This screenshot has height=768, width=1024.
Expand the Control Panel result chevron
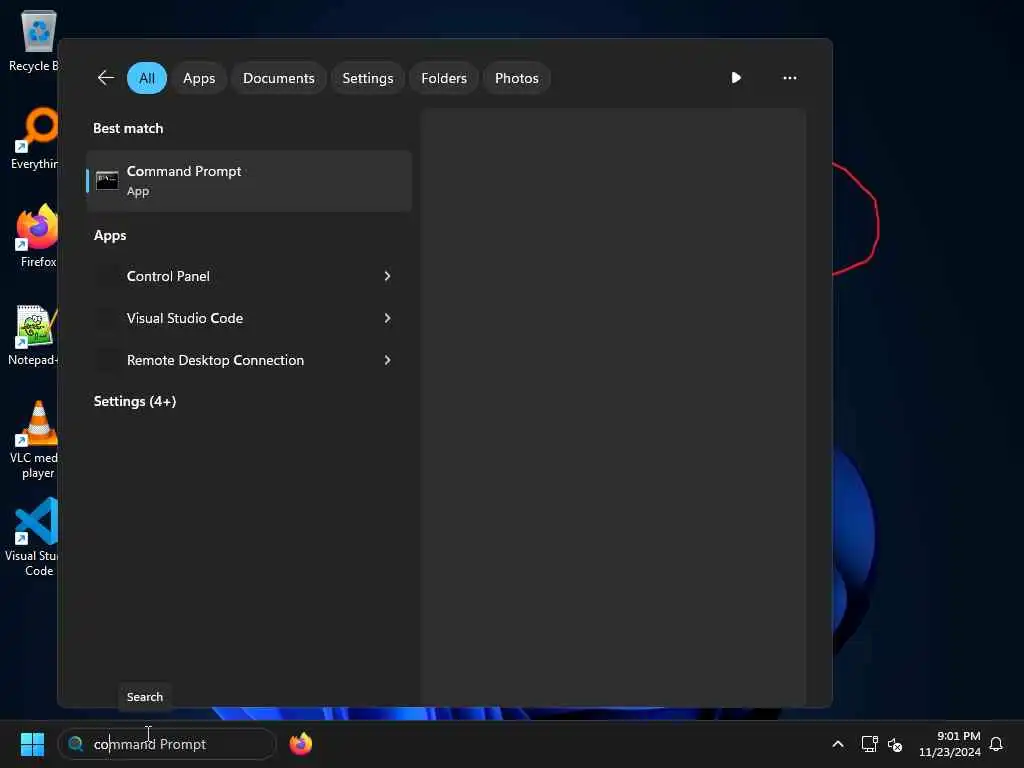point(387,276)
